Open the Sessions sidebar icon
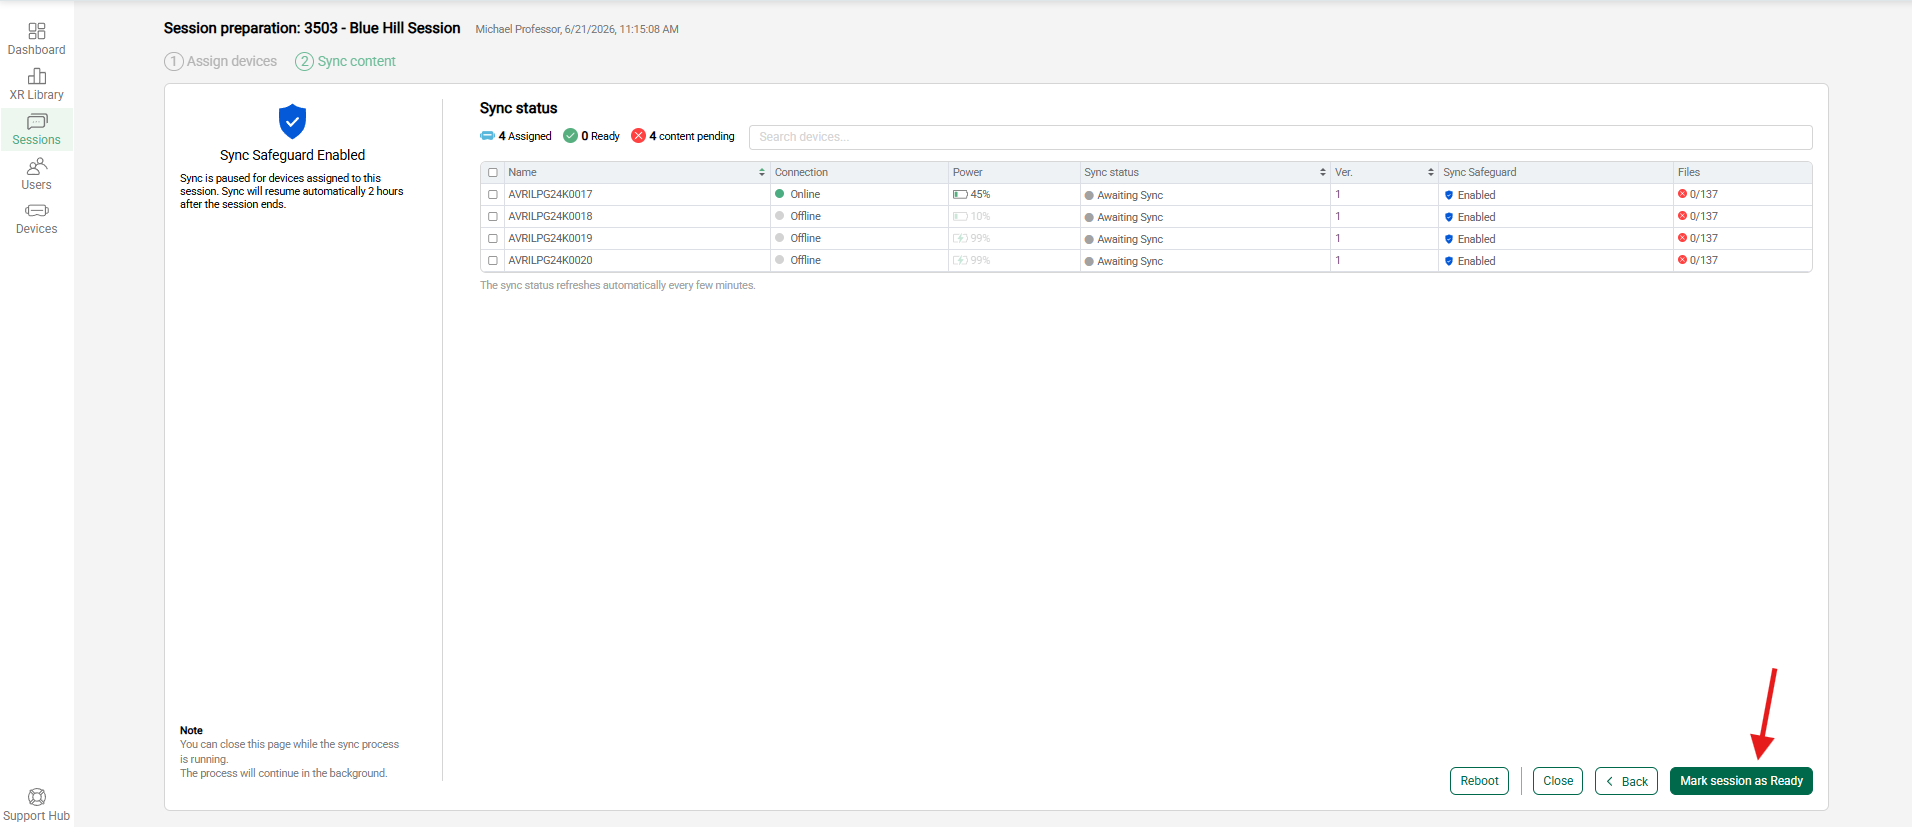 pyautogui.click(x=37, y=121)
